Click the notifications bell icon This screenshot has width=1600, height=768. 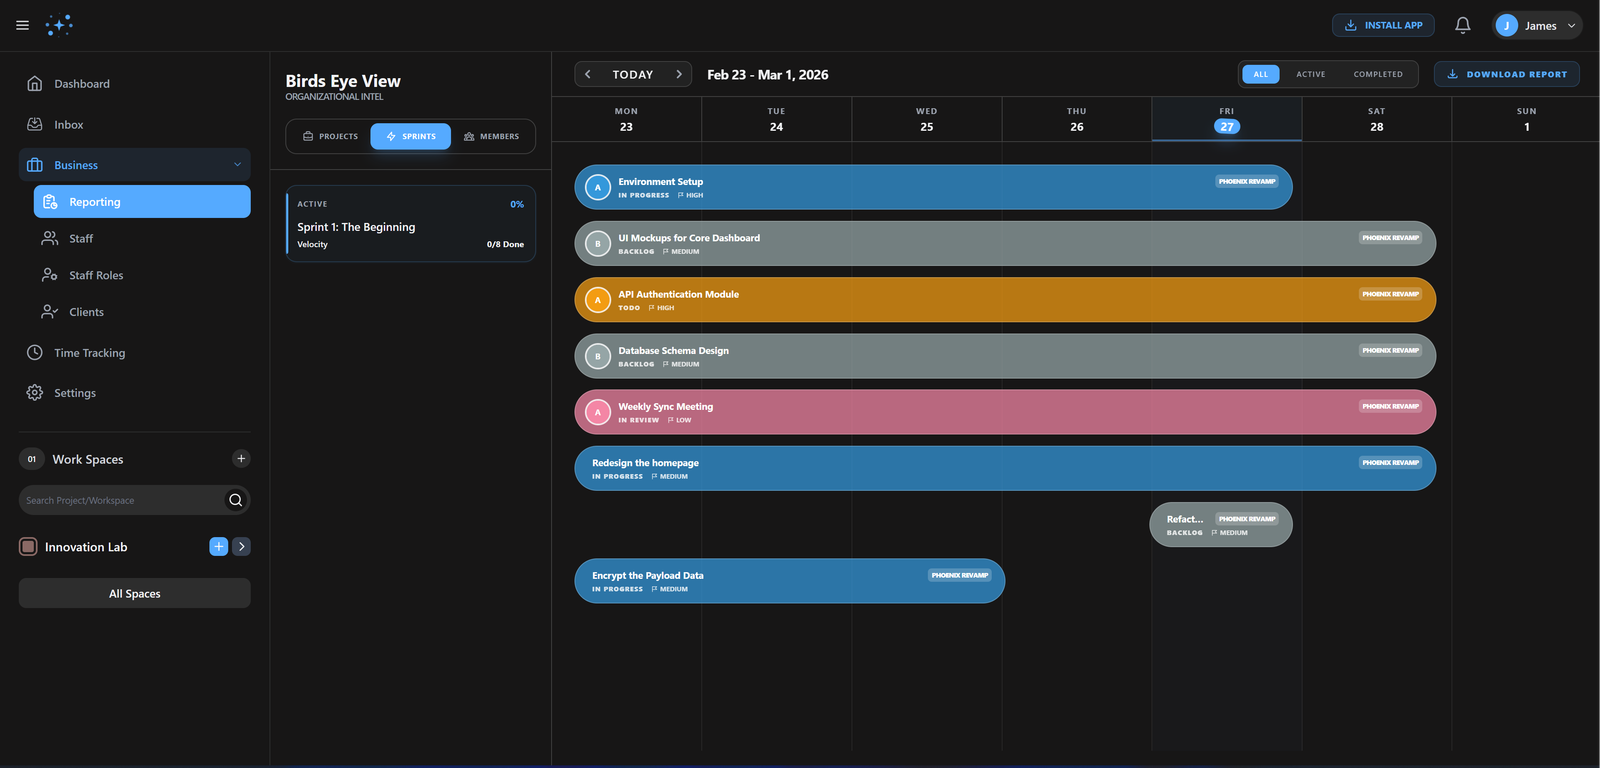[x=1462, y=25]
